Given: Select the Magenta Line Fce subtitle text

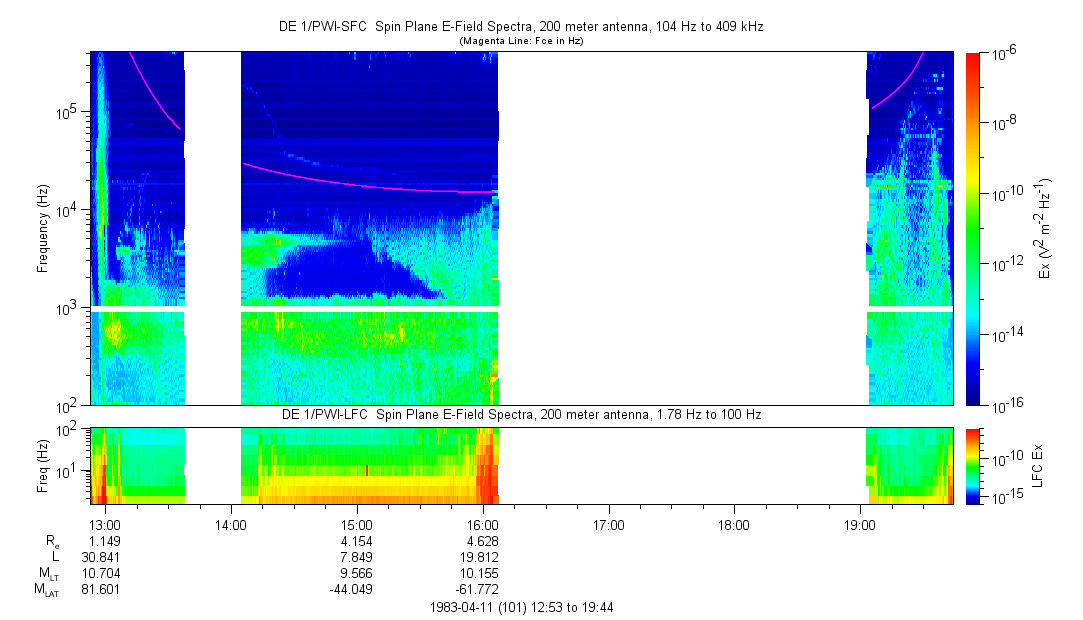Looking at the screenshot, I should click(x=520, y=41).
